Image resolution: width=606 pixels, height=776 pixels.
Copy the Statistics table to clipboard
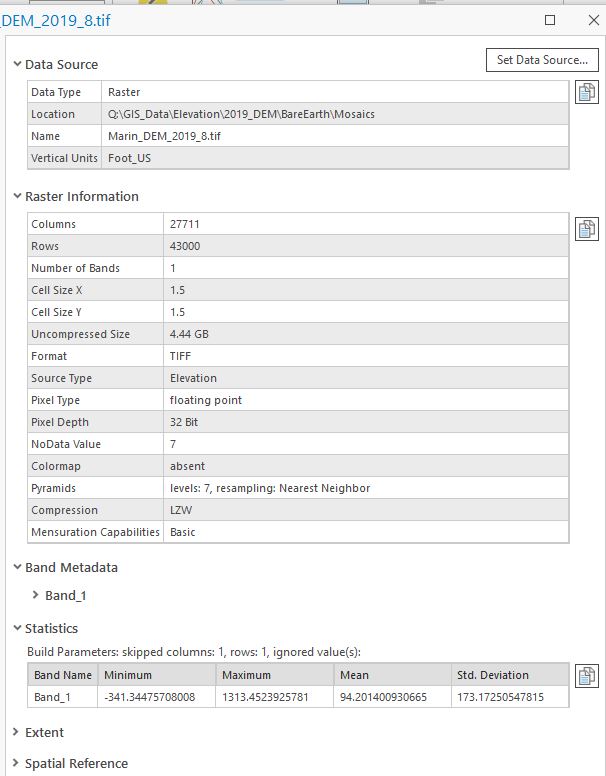tap(587, 676)
